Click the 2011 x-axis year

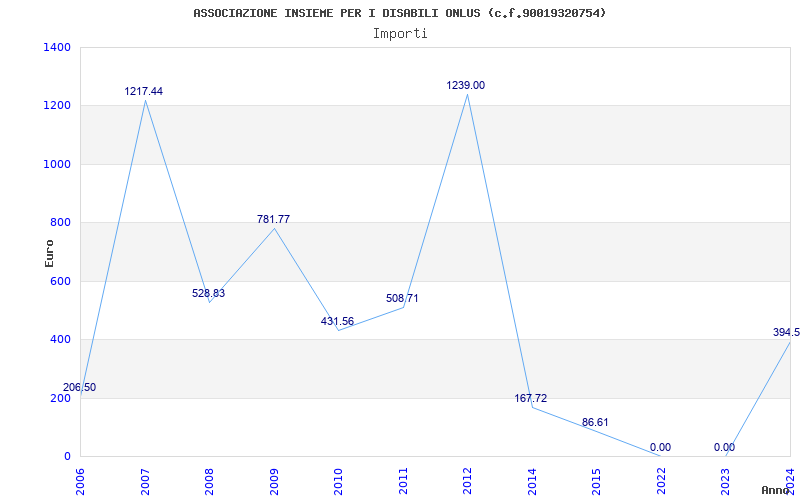pos(403,481)
